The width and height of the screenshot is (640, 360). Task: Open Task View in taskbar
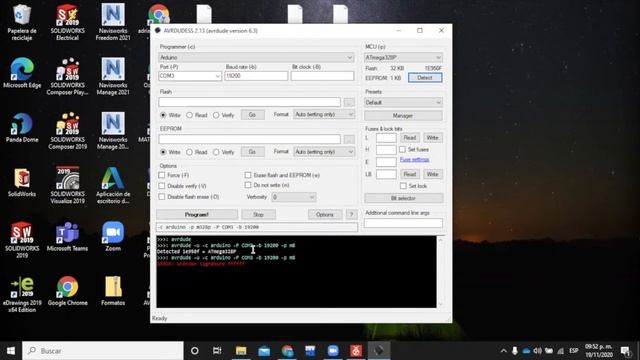217,351
